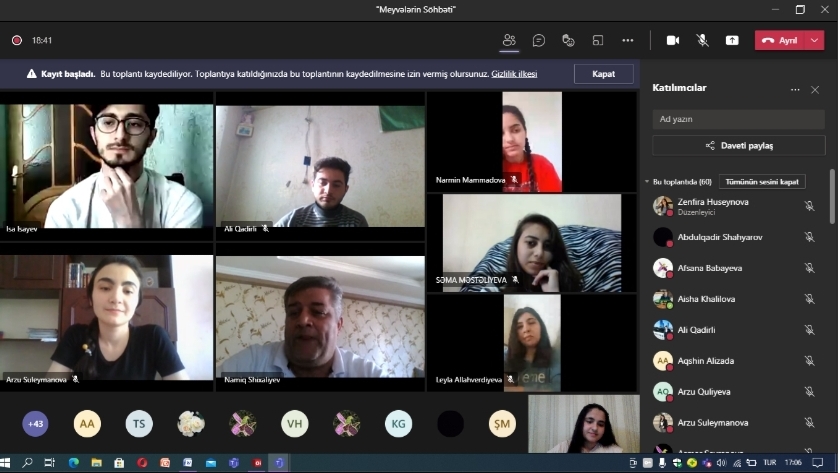Viewport: 840px width, 473px height.
Task: Show the +43 overflow participants
Action: 36,424
